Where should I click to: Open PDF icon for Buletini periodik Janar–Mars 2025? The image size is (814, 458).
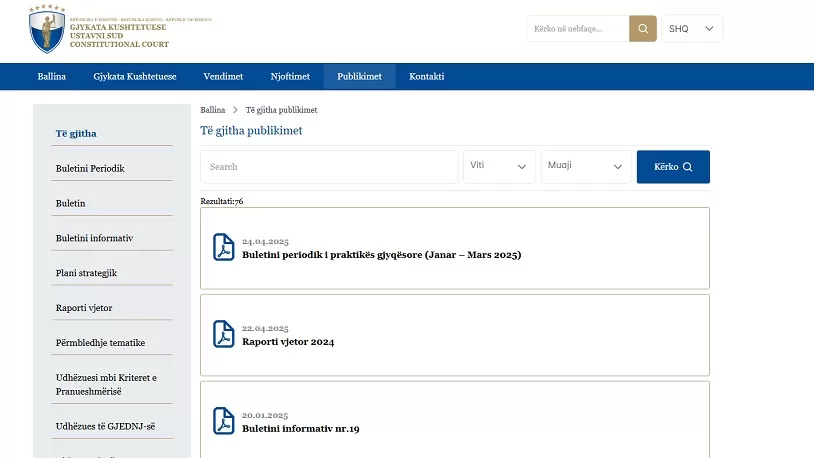pyautogui.click(x=224, y=248)
